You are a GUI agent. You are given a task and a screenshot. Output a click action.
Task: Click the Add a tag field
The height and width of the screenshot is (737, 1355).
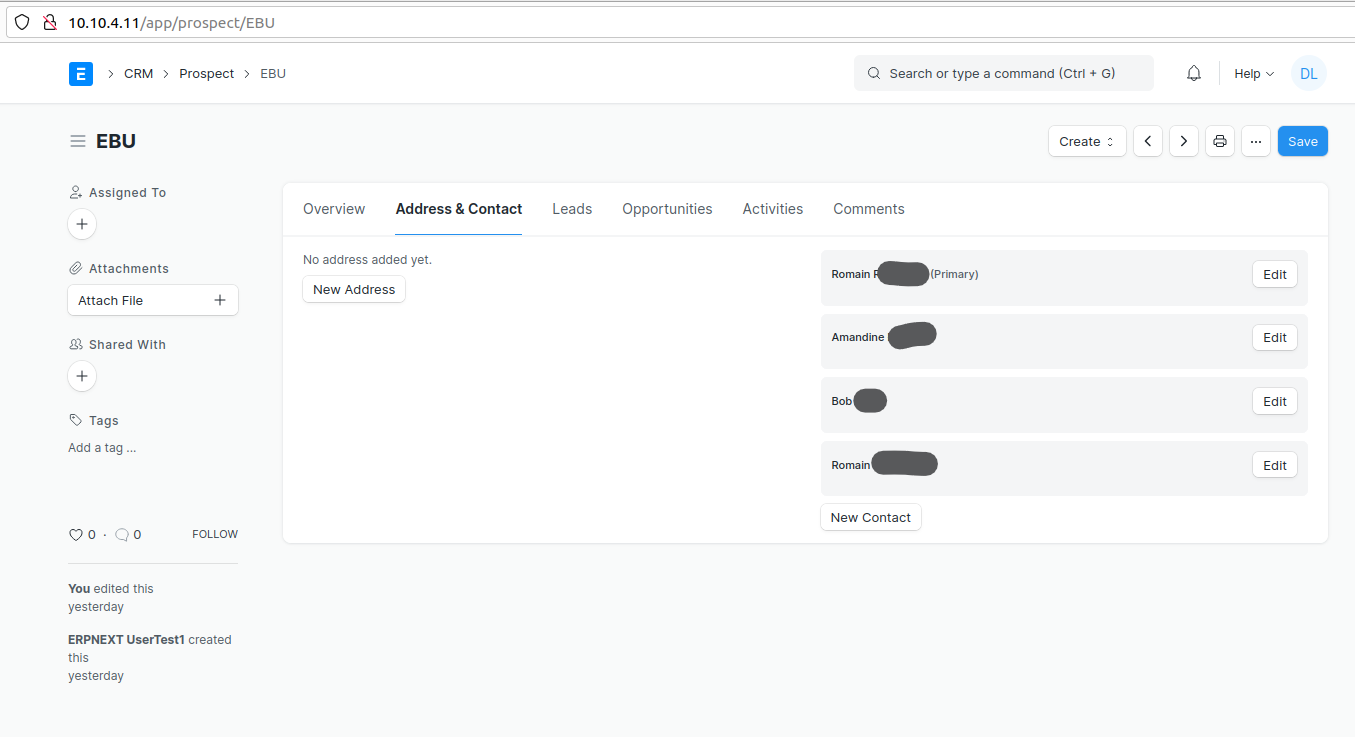[x=102, y=447]
